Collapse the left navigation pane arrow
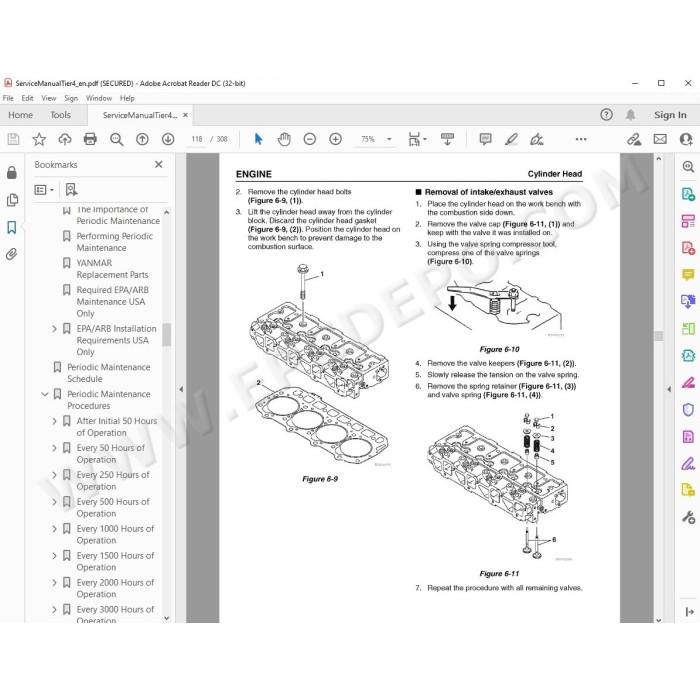700x700 pixels. pos(181,389)
